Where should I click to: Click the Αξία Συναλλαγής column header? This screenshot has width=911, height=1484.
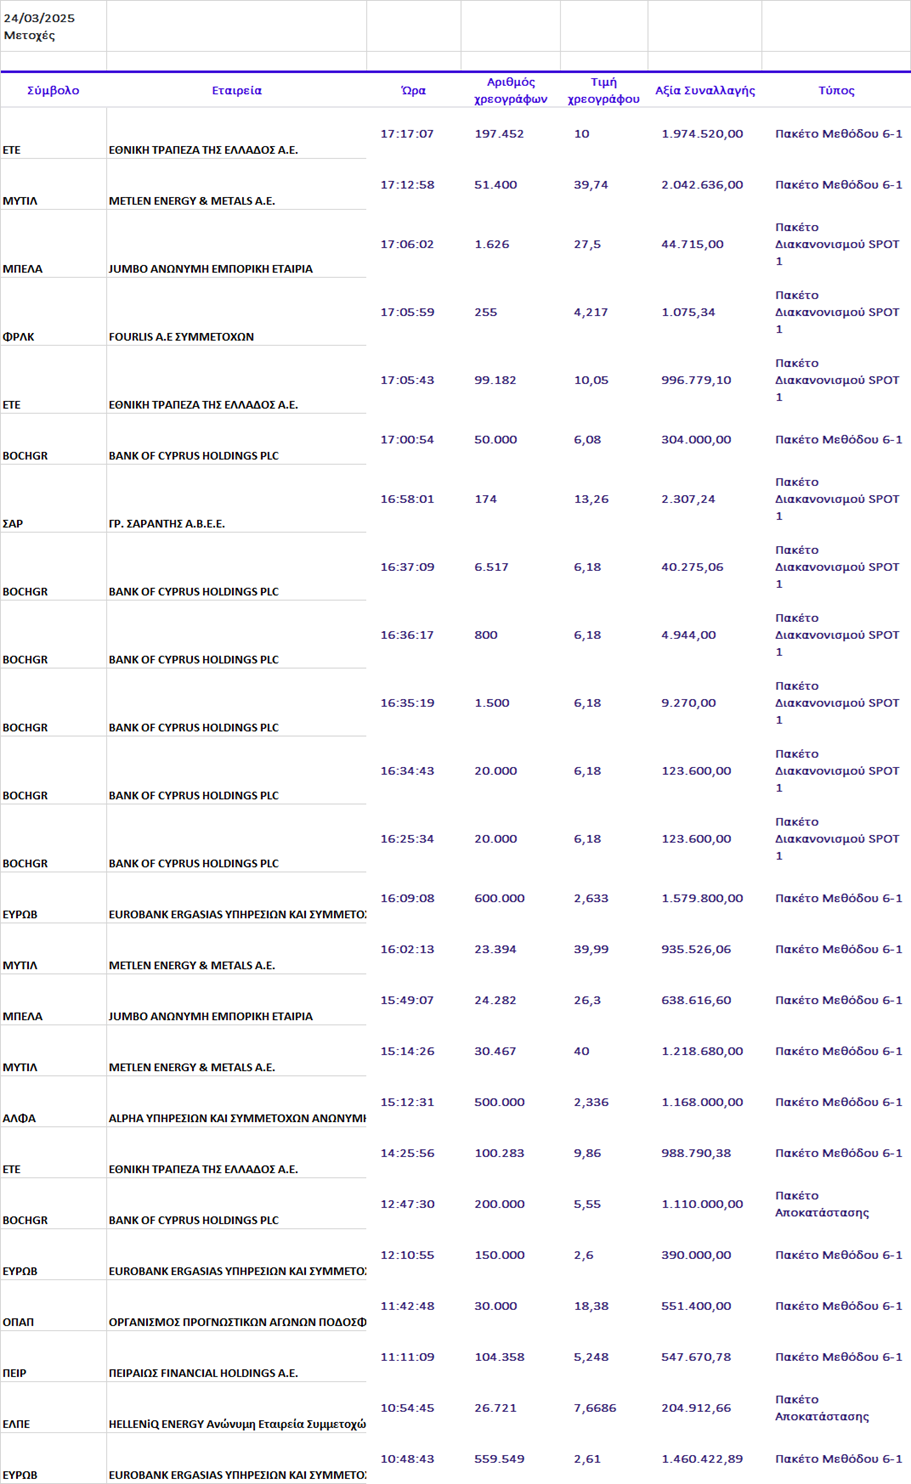(705, 90)
